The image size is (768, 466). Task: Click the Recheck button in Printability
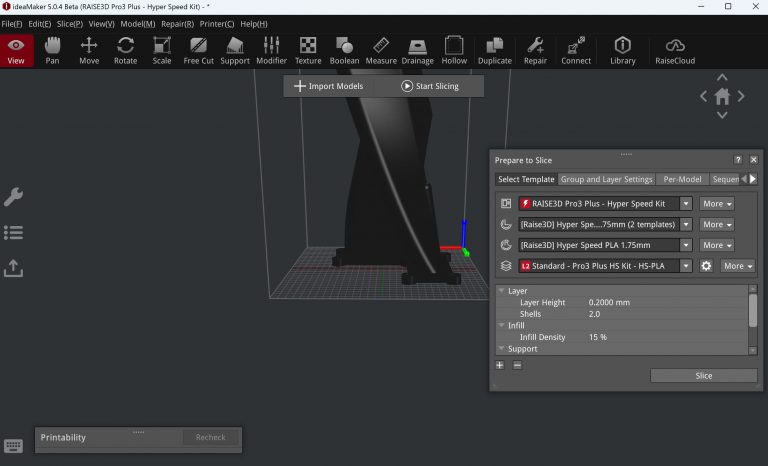pos(211,437)
